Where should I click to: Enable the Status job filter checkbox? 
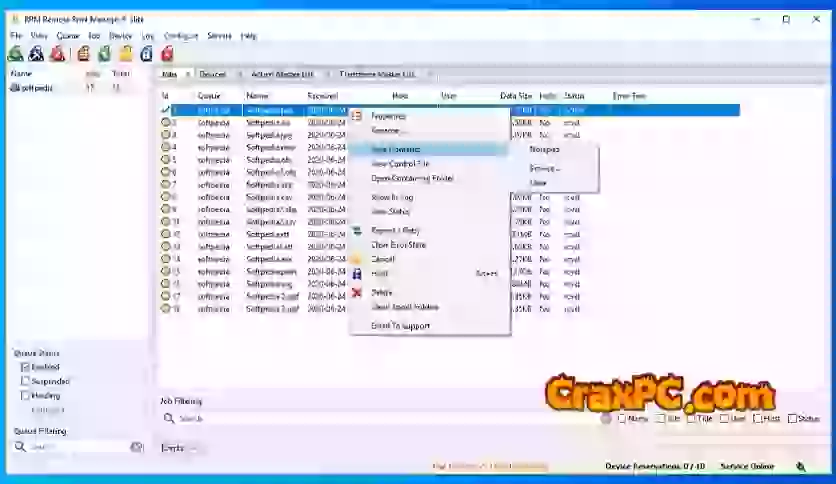792,418
